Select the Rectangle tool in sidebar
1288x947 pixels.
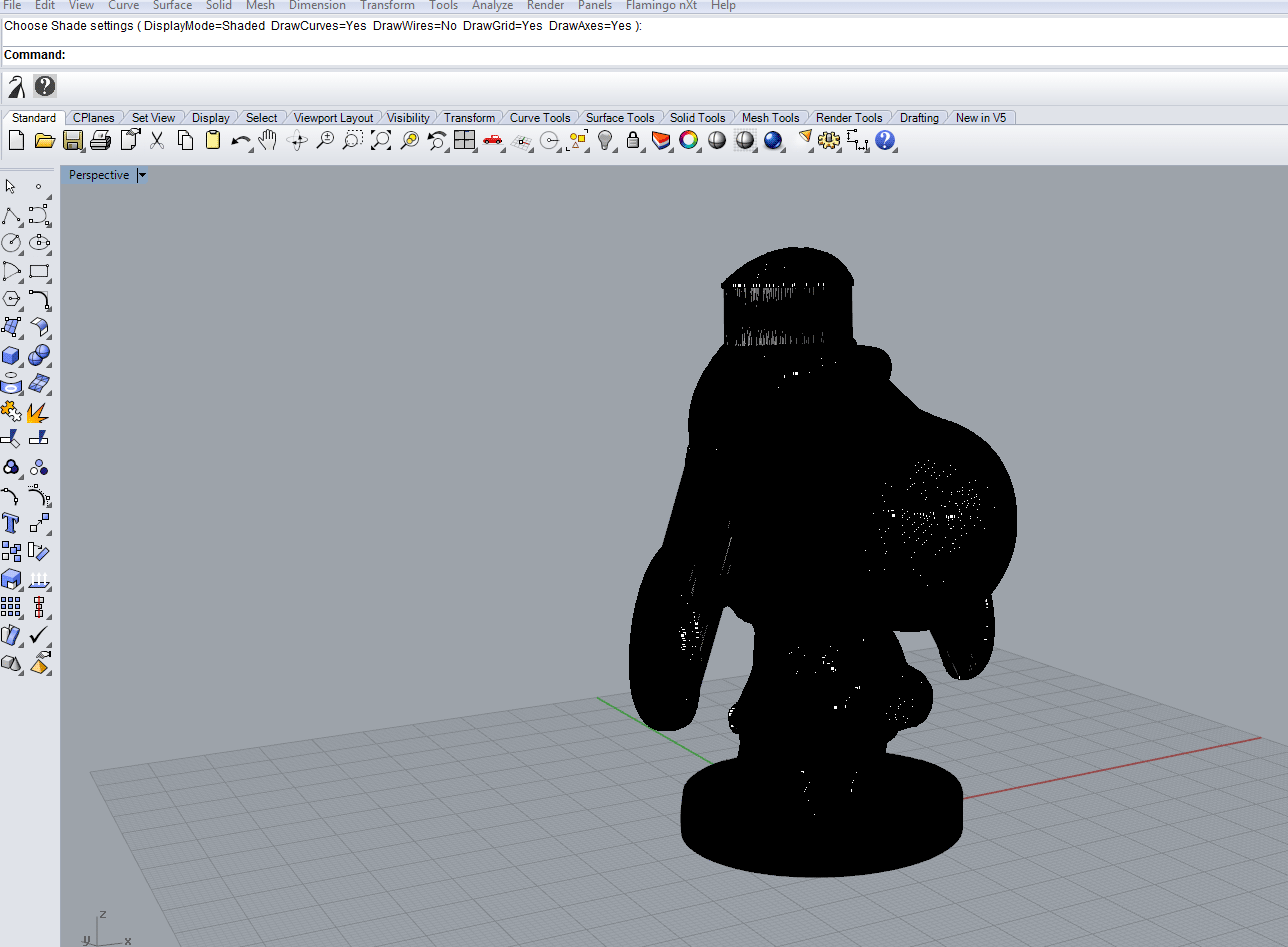pos(39,271)
